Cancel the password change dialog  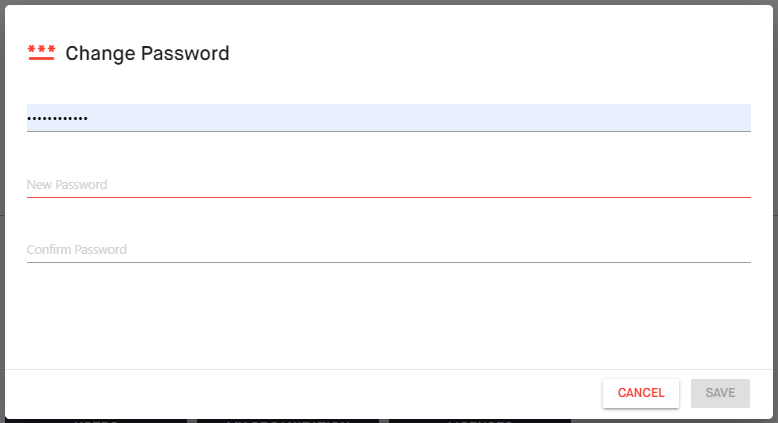(641, 393)
